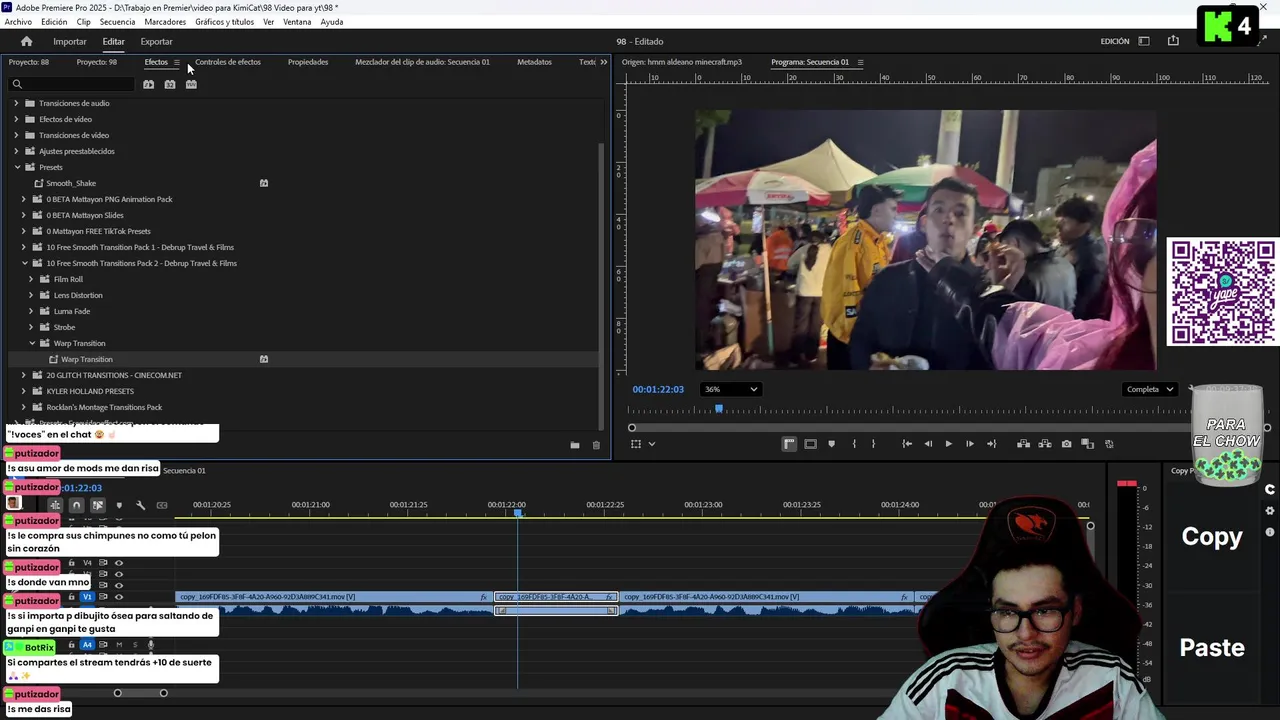The width and height of the screenshot is (1280, 720).
Task: Play the sequence in Program monitor
Action: click(x=948, y=444)
